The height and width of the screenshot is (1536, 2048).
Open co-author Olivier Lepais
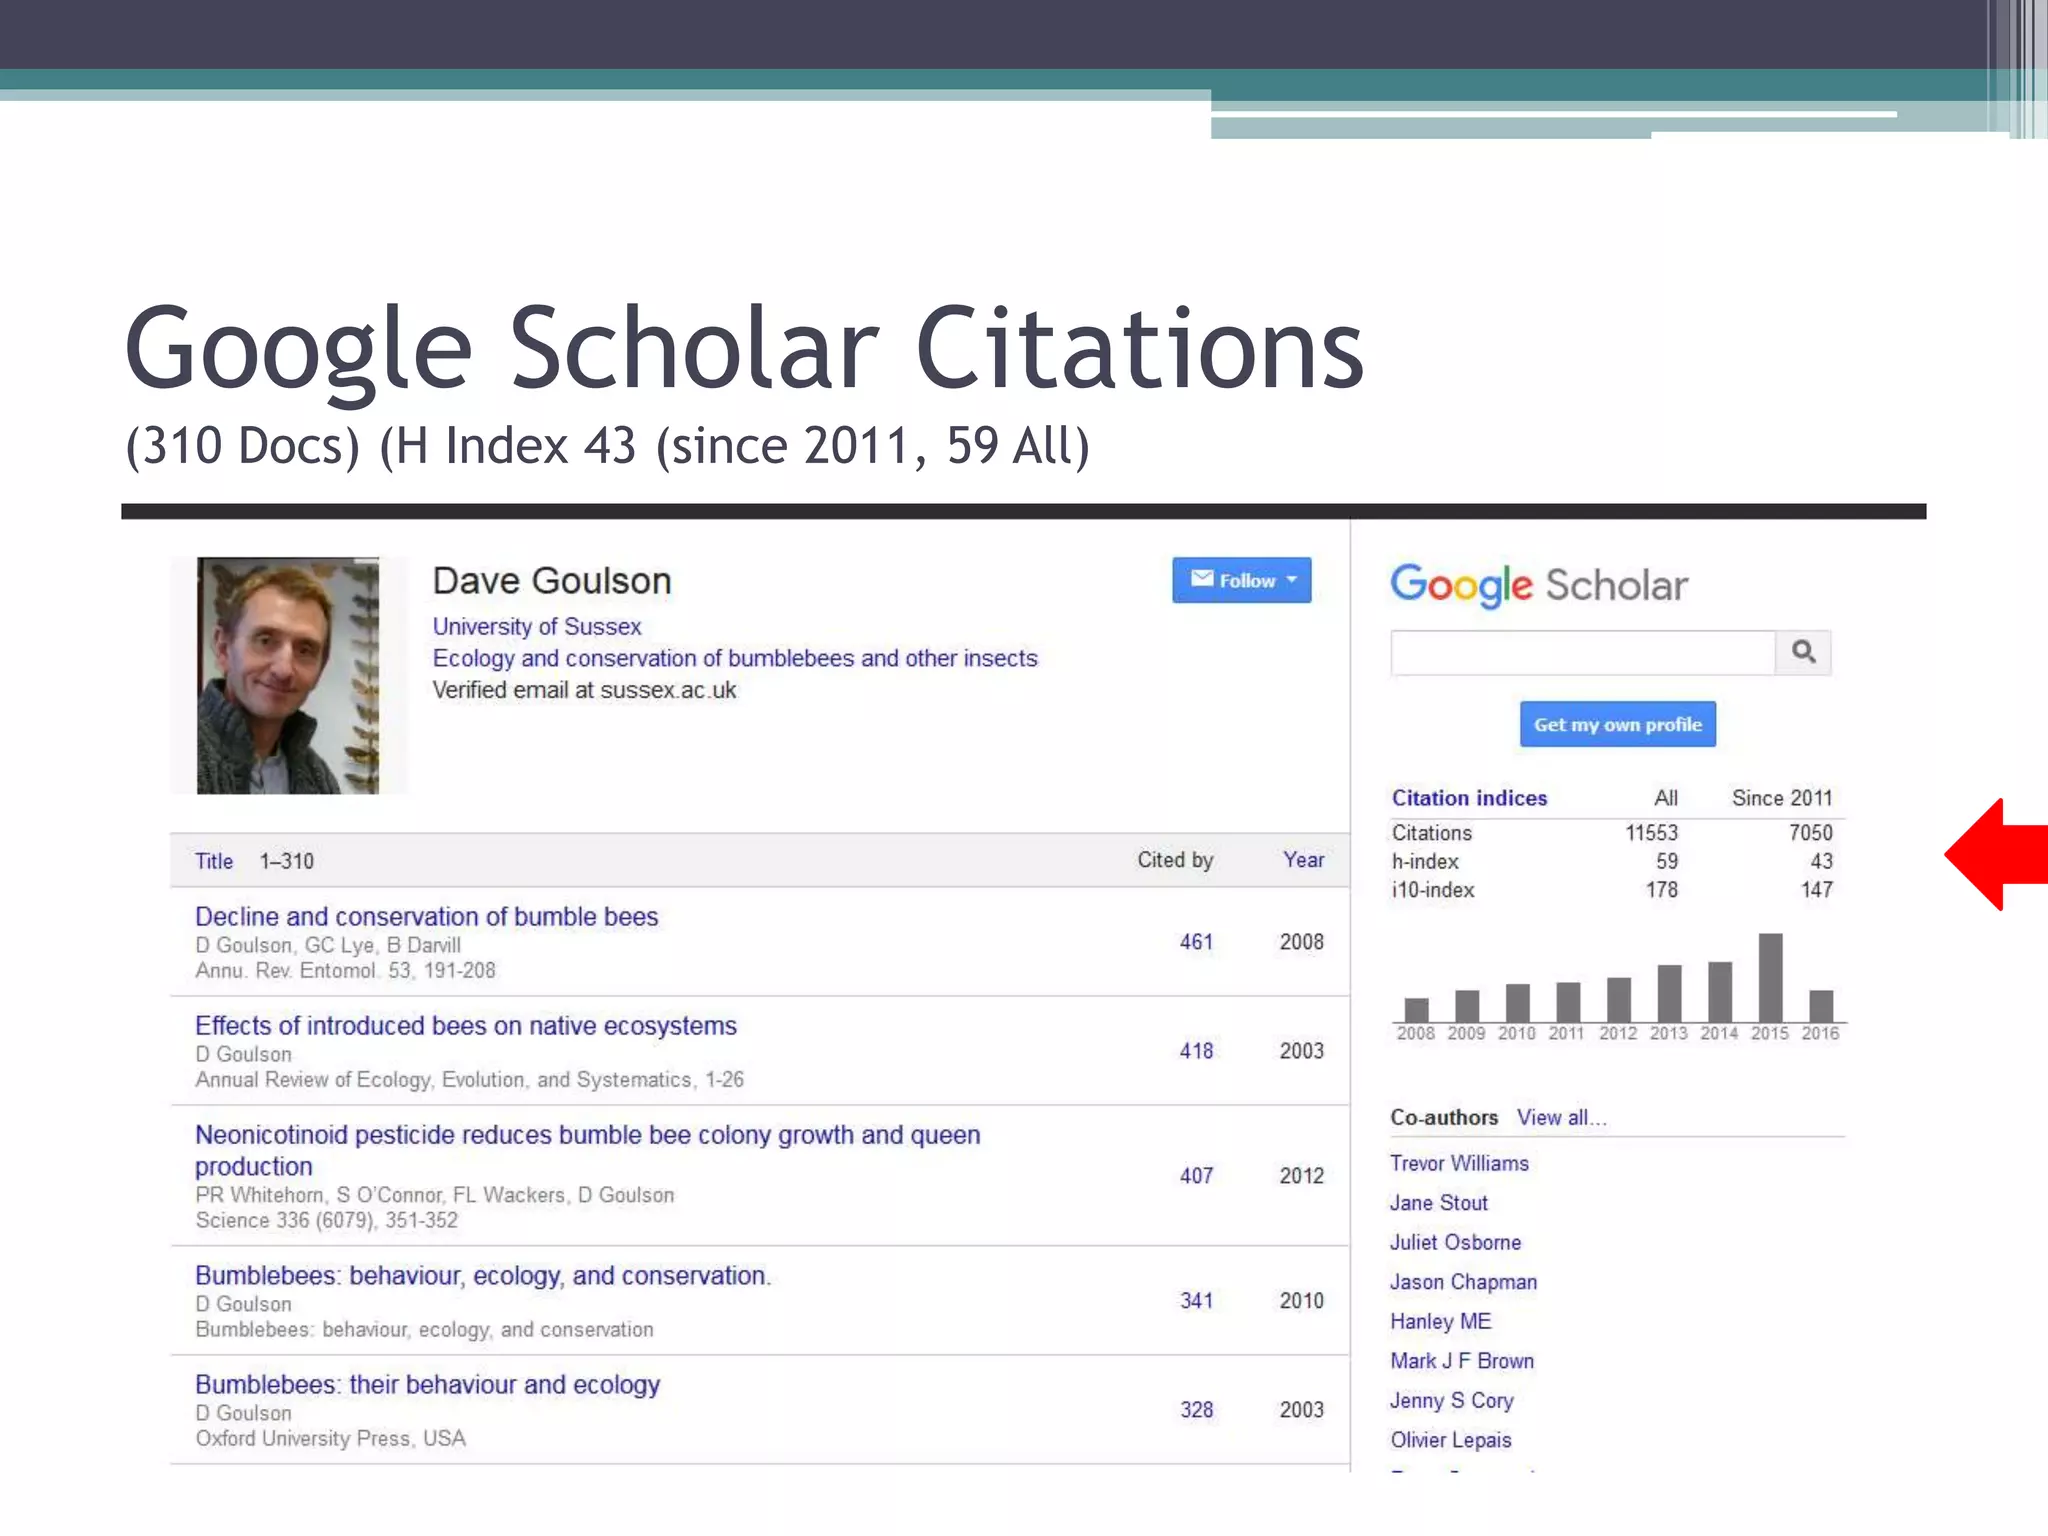point(1451,1440)
